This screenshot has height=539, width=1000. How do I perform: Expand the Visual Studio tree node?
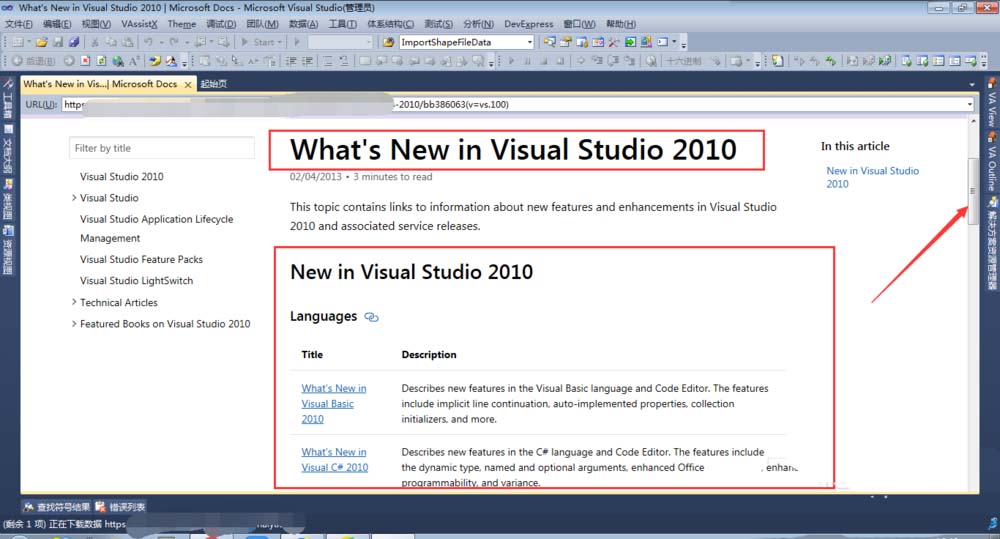click(x=74, y=198)
